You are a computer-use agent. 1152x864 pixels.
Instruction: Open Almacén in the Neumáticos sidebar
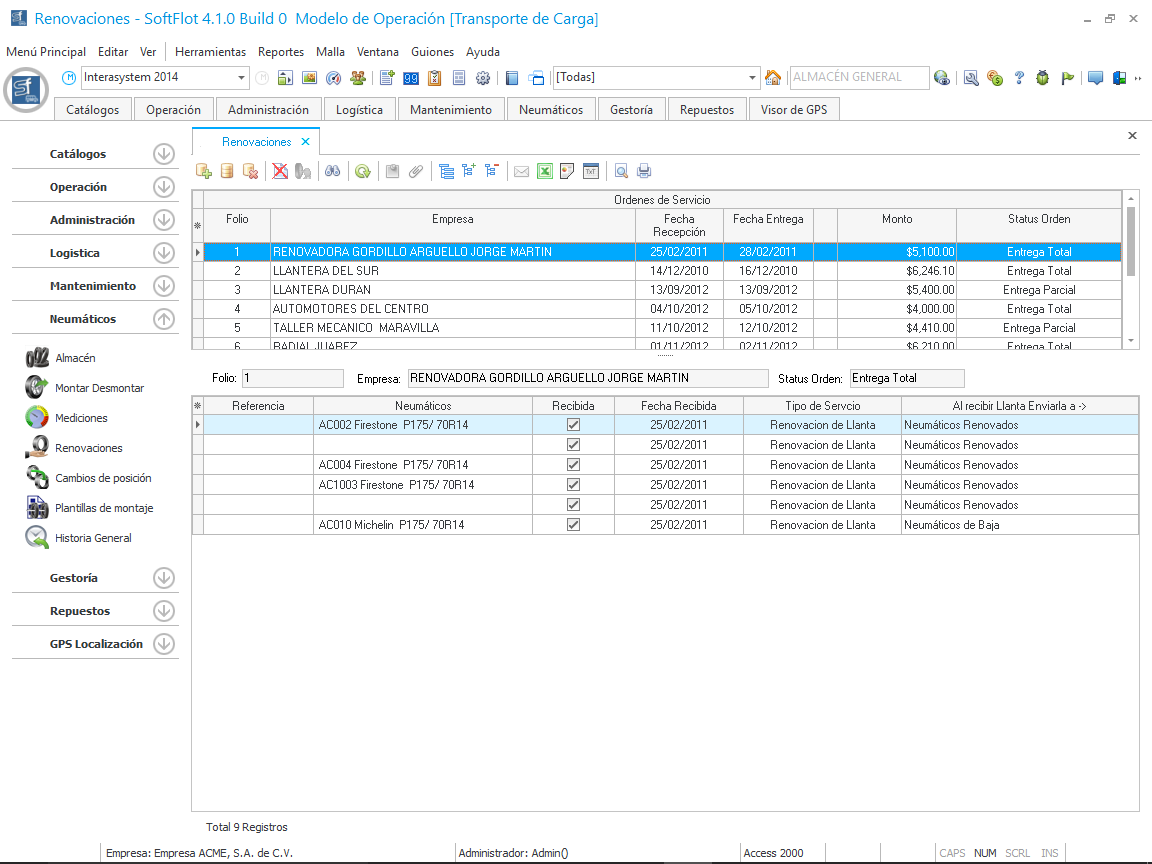[x=75, y=358]
